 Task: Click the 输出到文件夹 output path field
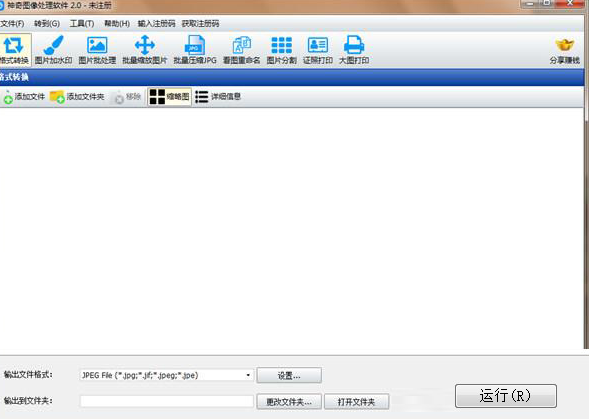coord(165,401)
